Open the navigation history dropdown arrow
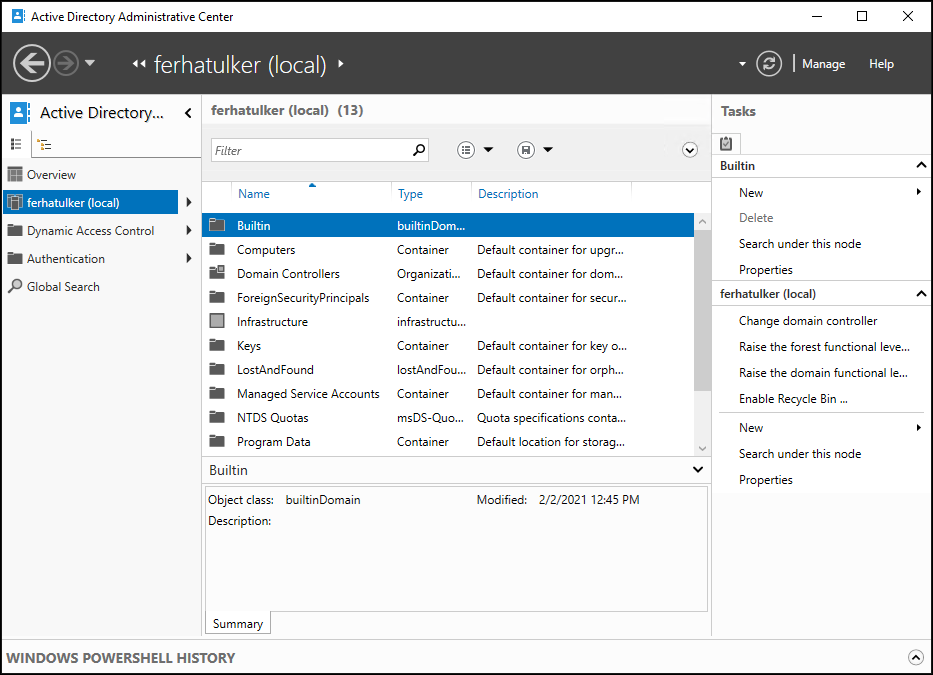Viewport: 933px width, 675px height. click(x=90, y=62)
